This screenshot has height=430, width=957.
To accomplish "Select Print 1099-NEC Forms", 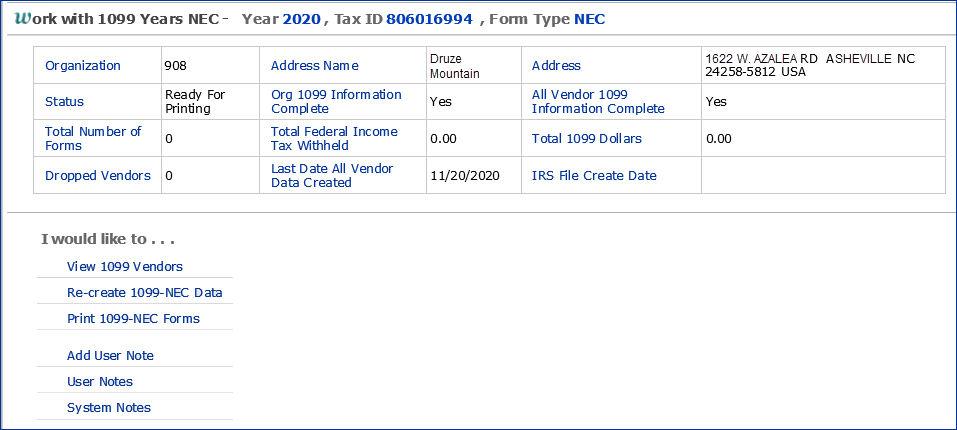I will [133, 319].
